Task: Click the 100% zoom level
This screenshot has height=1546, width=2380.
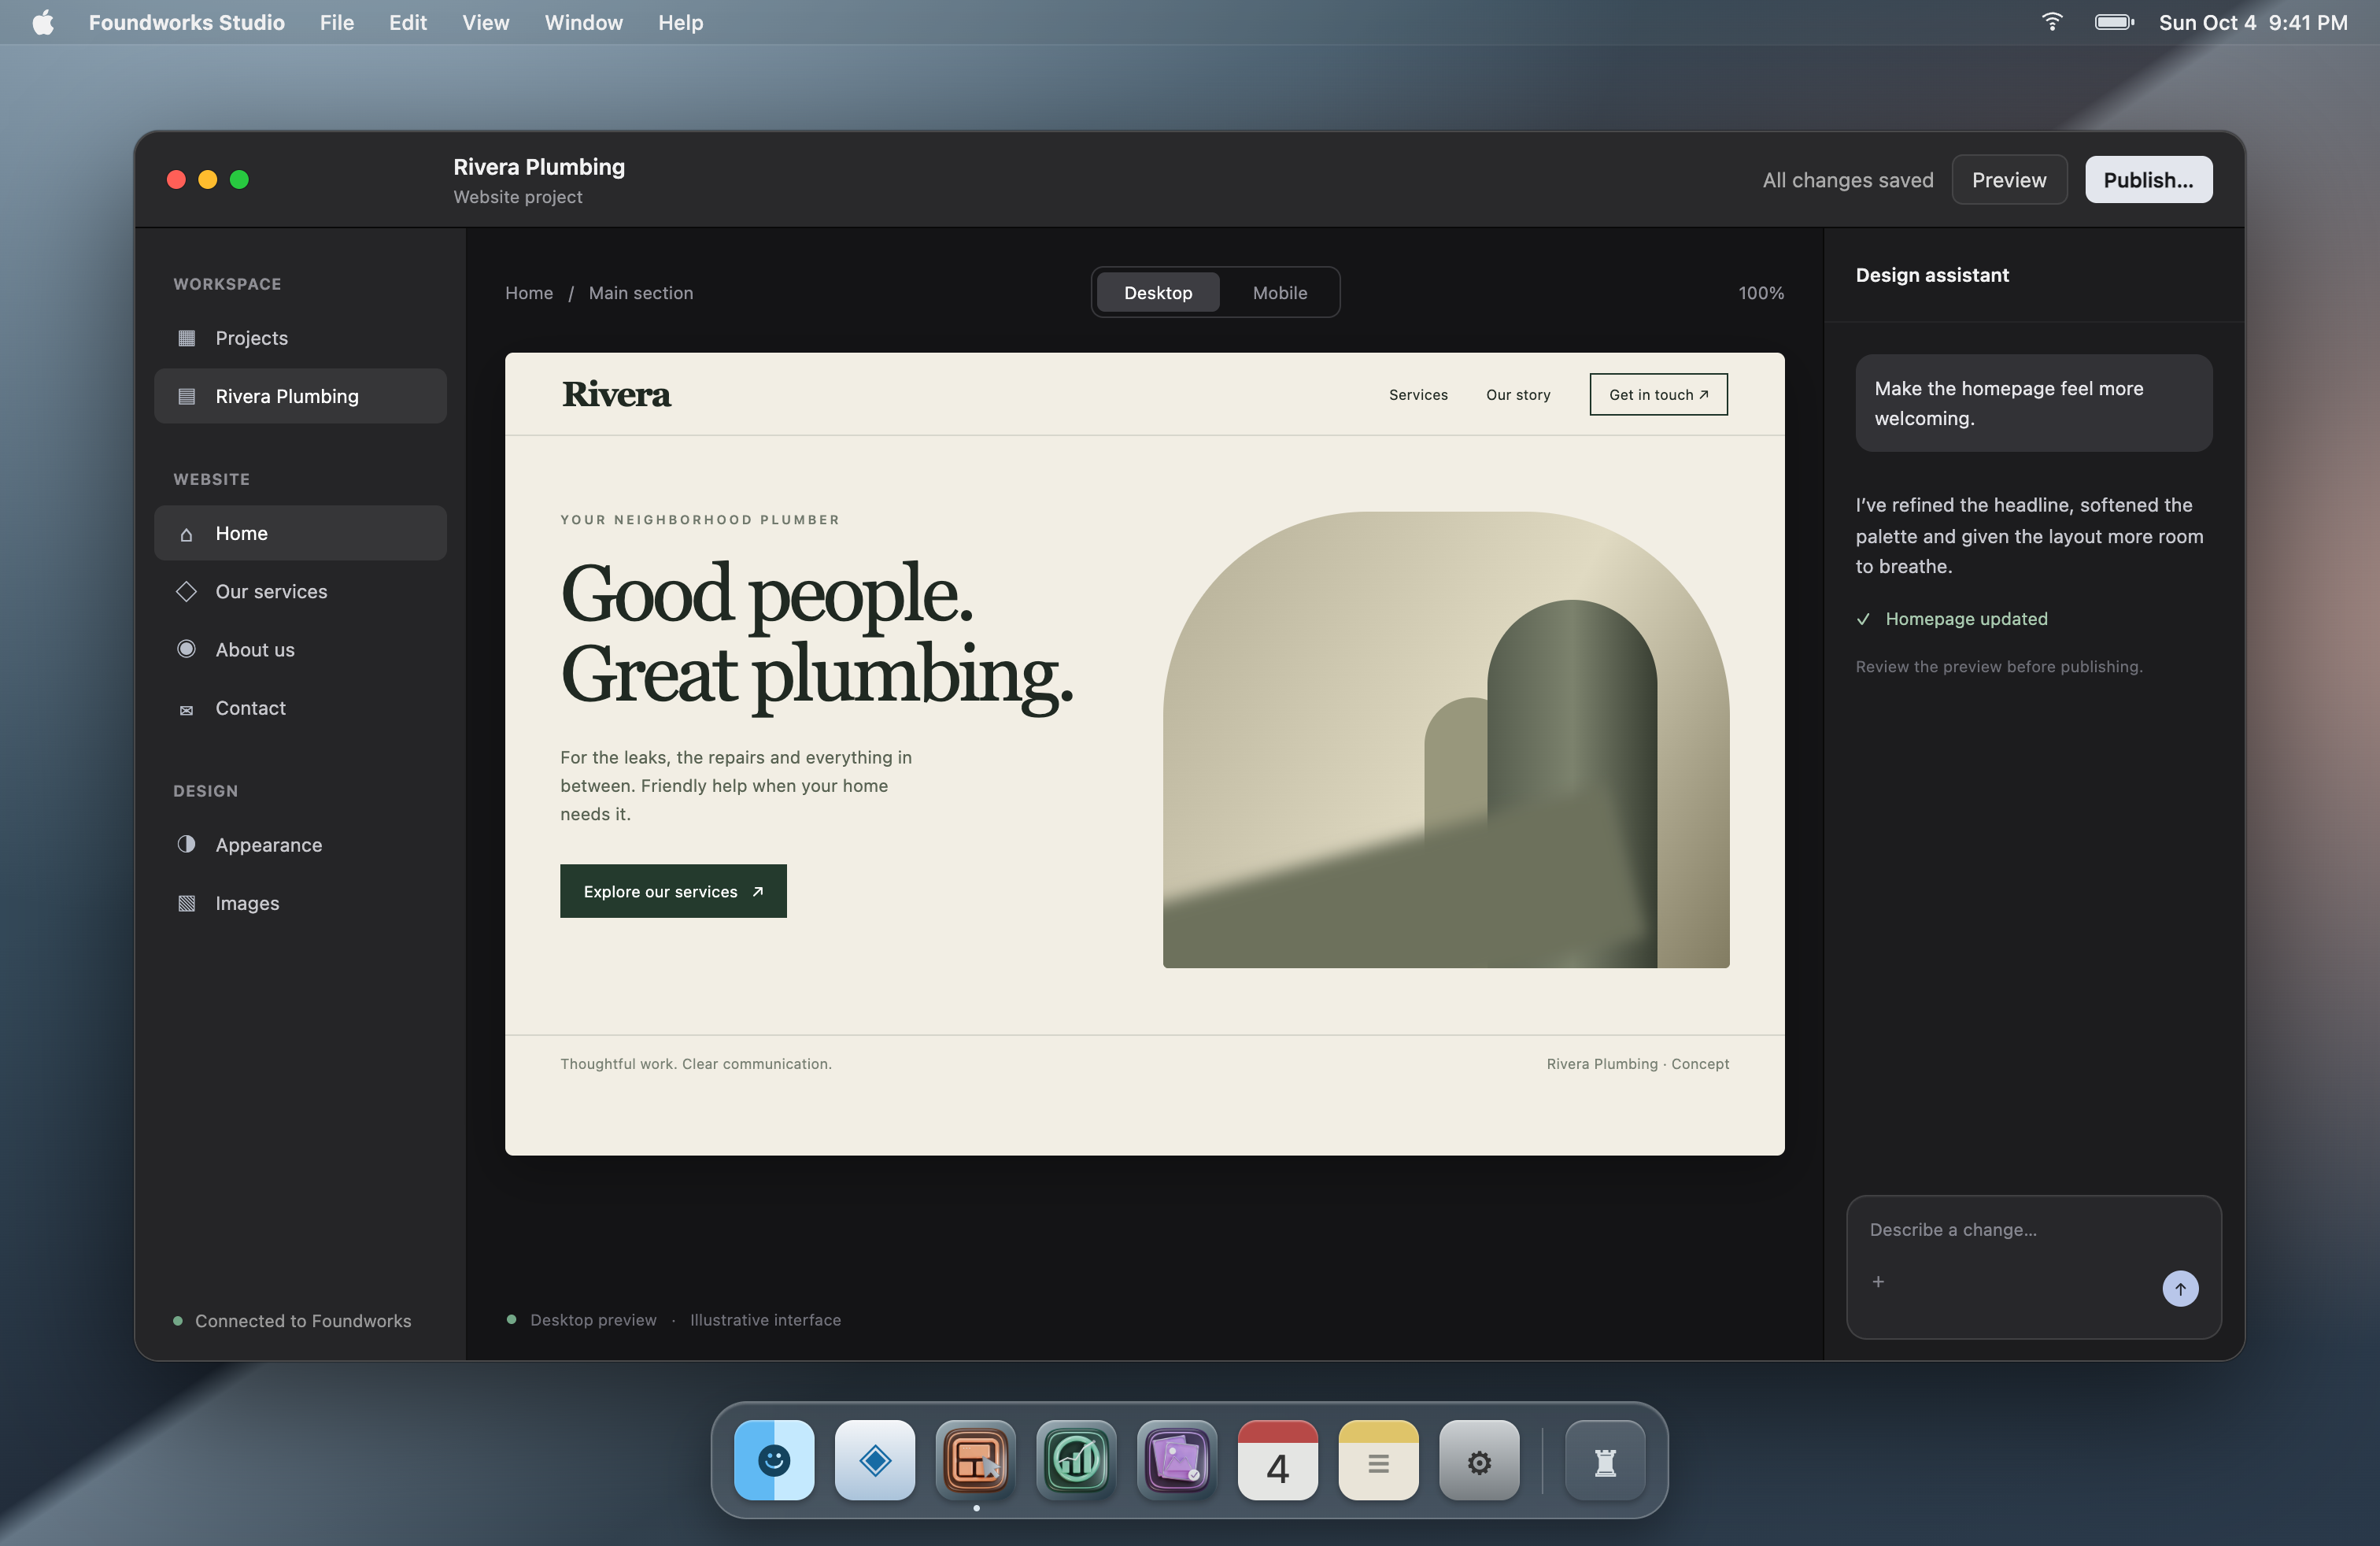Action: (1760, 293)
